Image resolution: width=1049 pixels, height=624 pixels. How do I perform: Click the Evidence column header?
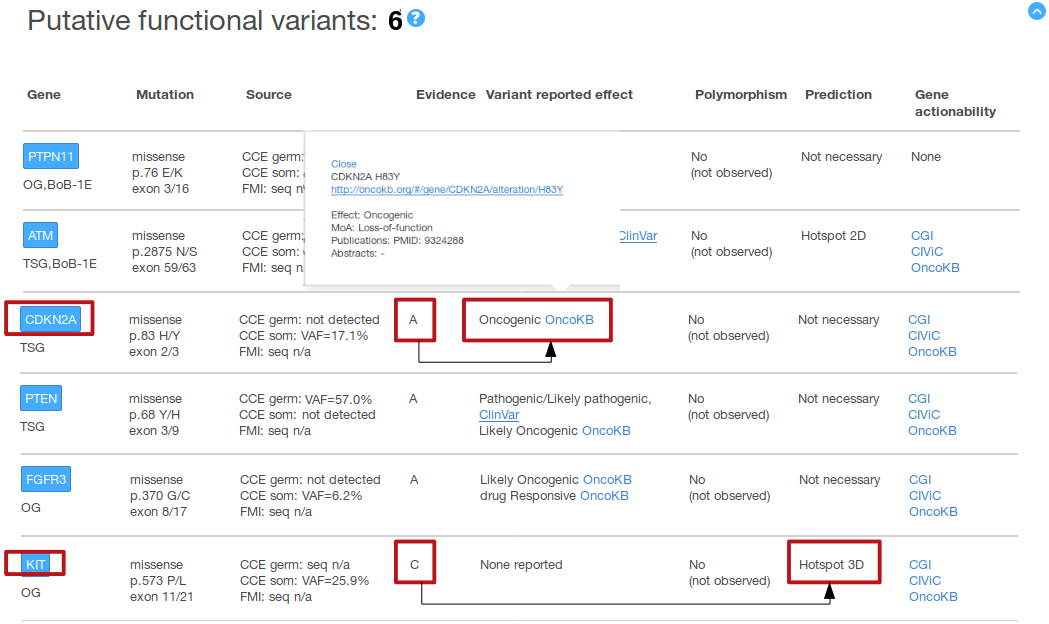click(x=445, y=95)
